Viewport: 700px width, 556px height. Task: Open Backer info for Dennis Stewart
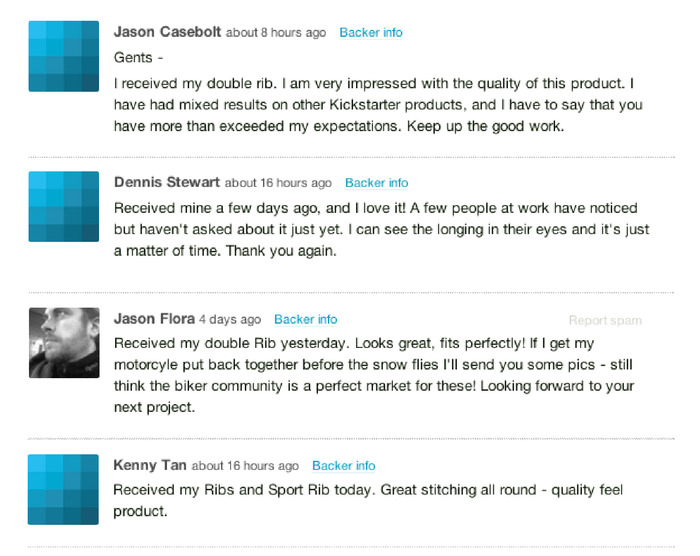377,183
